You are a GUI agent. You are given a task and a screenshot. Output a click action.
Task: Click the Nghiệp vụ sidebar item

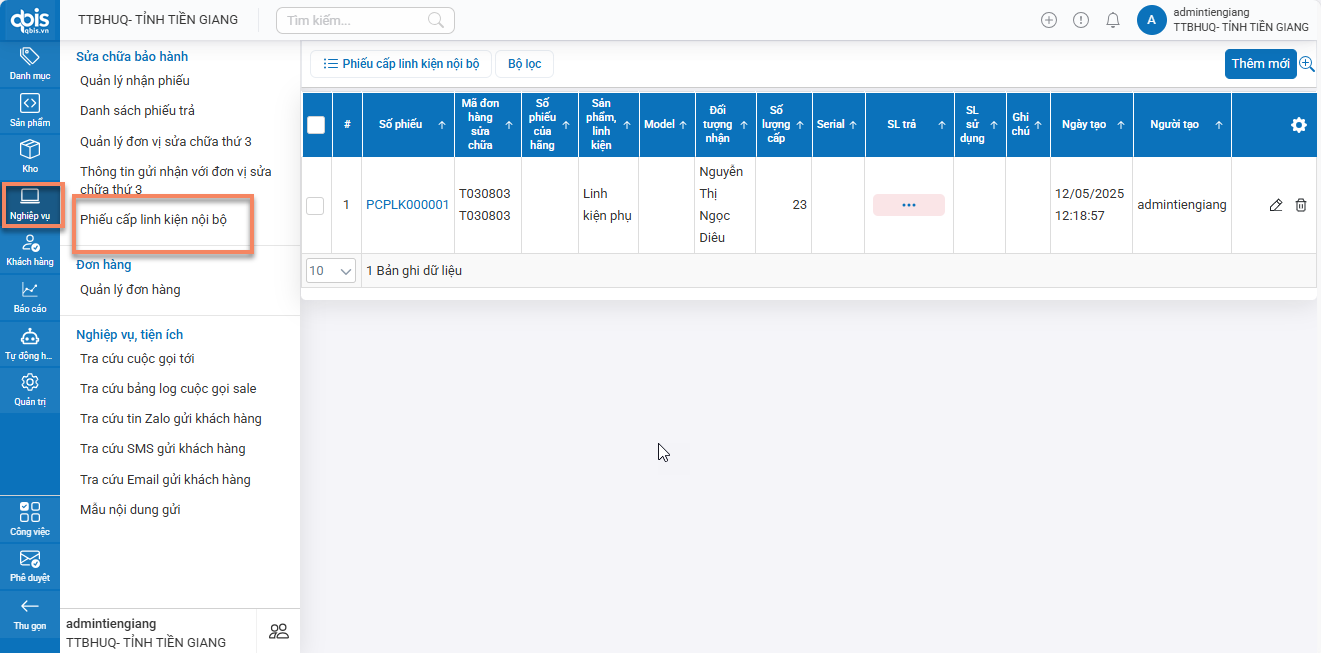[30, 203]
